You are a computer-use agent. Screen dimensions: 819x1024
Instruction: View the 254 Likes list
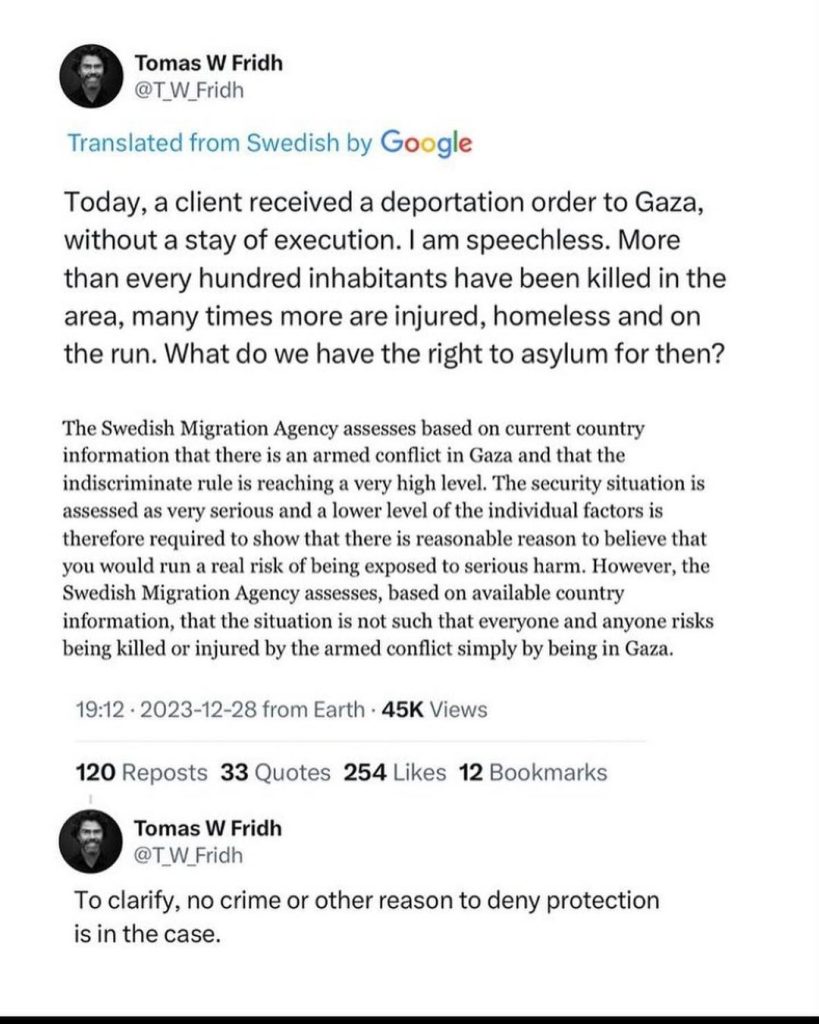point(395,772)
